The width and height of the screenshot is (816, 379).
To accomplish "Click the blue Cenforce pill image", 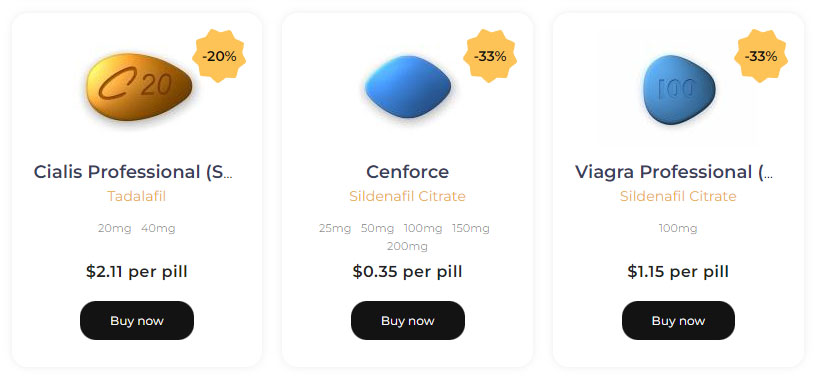I will pos(407,86).
